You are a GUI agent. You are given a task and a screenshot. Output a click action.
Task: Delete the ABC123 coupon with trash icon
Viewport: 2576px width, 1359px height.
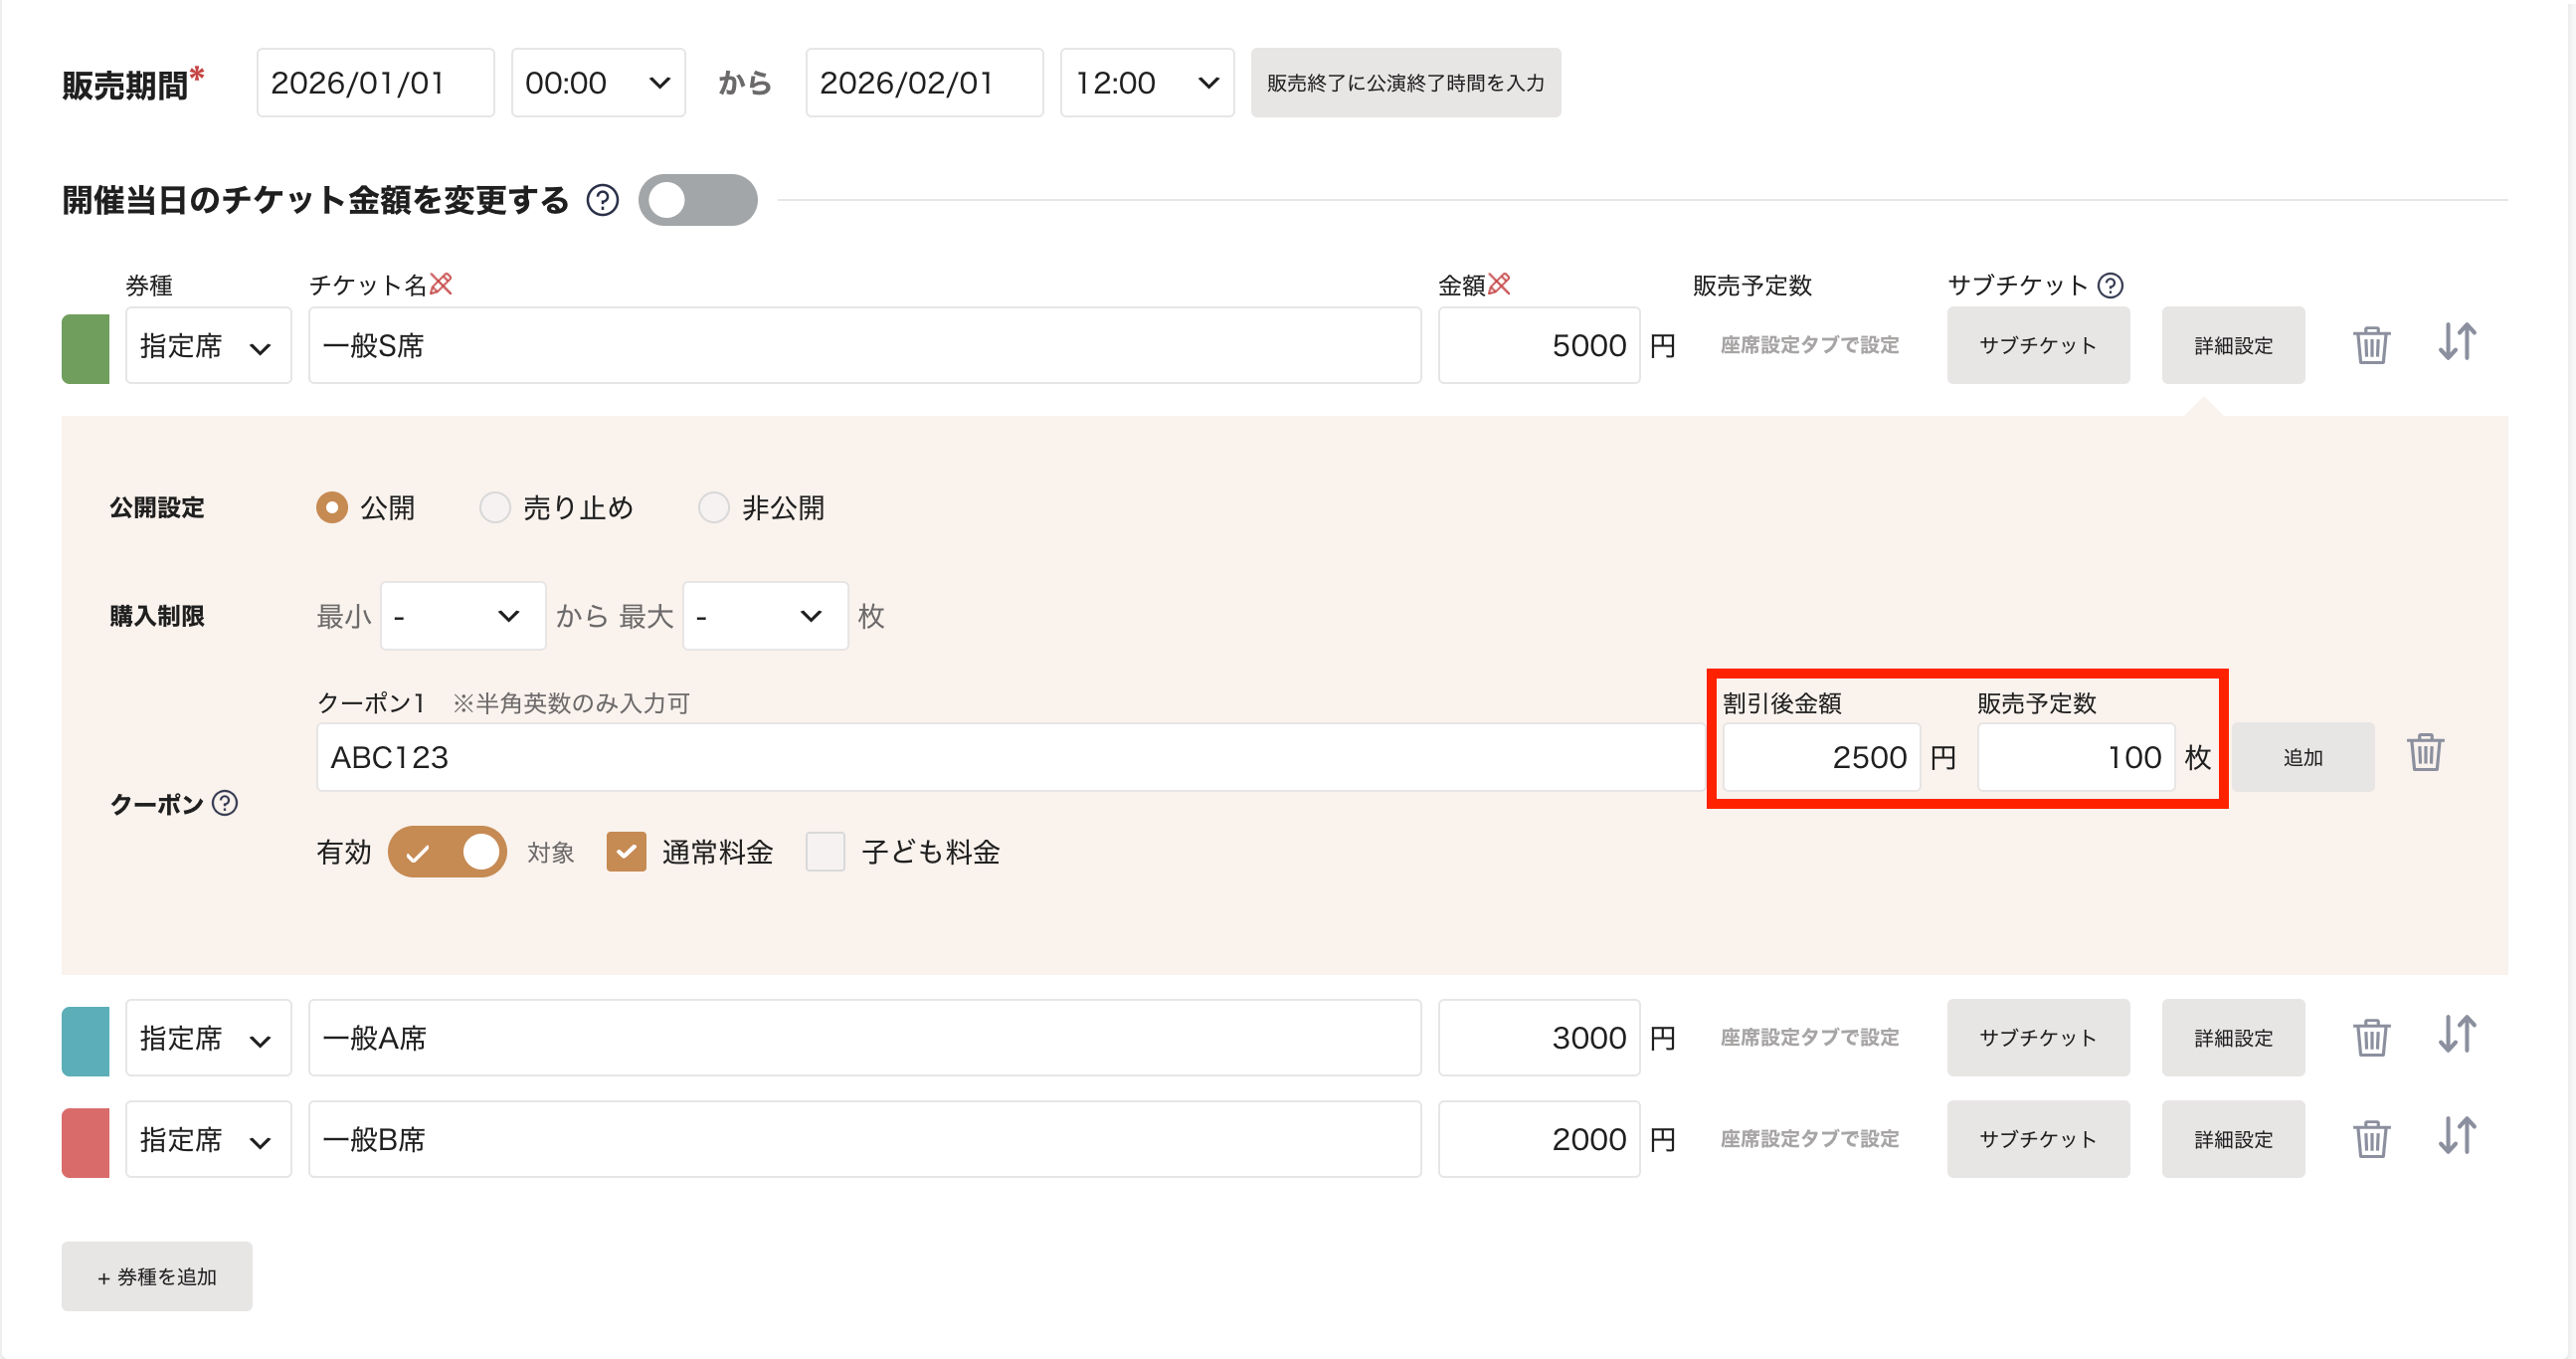[2425, 753]
